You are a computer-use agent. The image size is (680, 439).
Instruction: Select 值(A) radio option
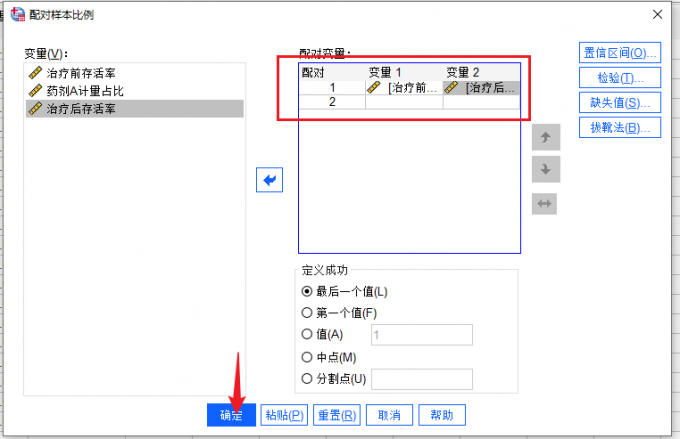point(307,334)
